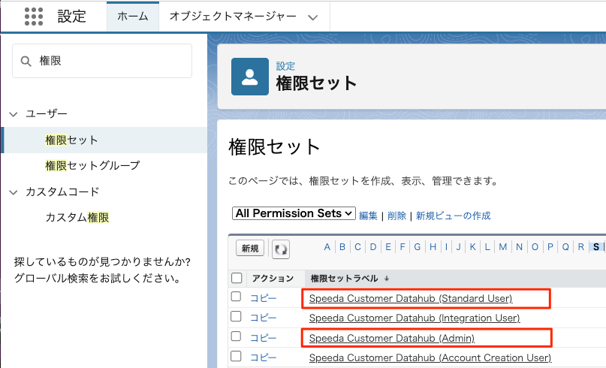
Task: Toggle the select-all checkbox in table header
Action: click(236, 278)
